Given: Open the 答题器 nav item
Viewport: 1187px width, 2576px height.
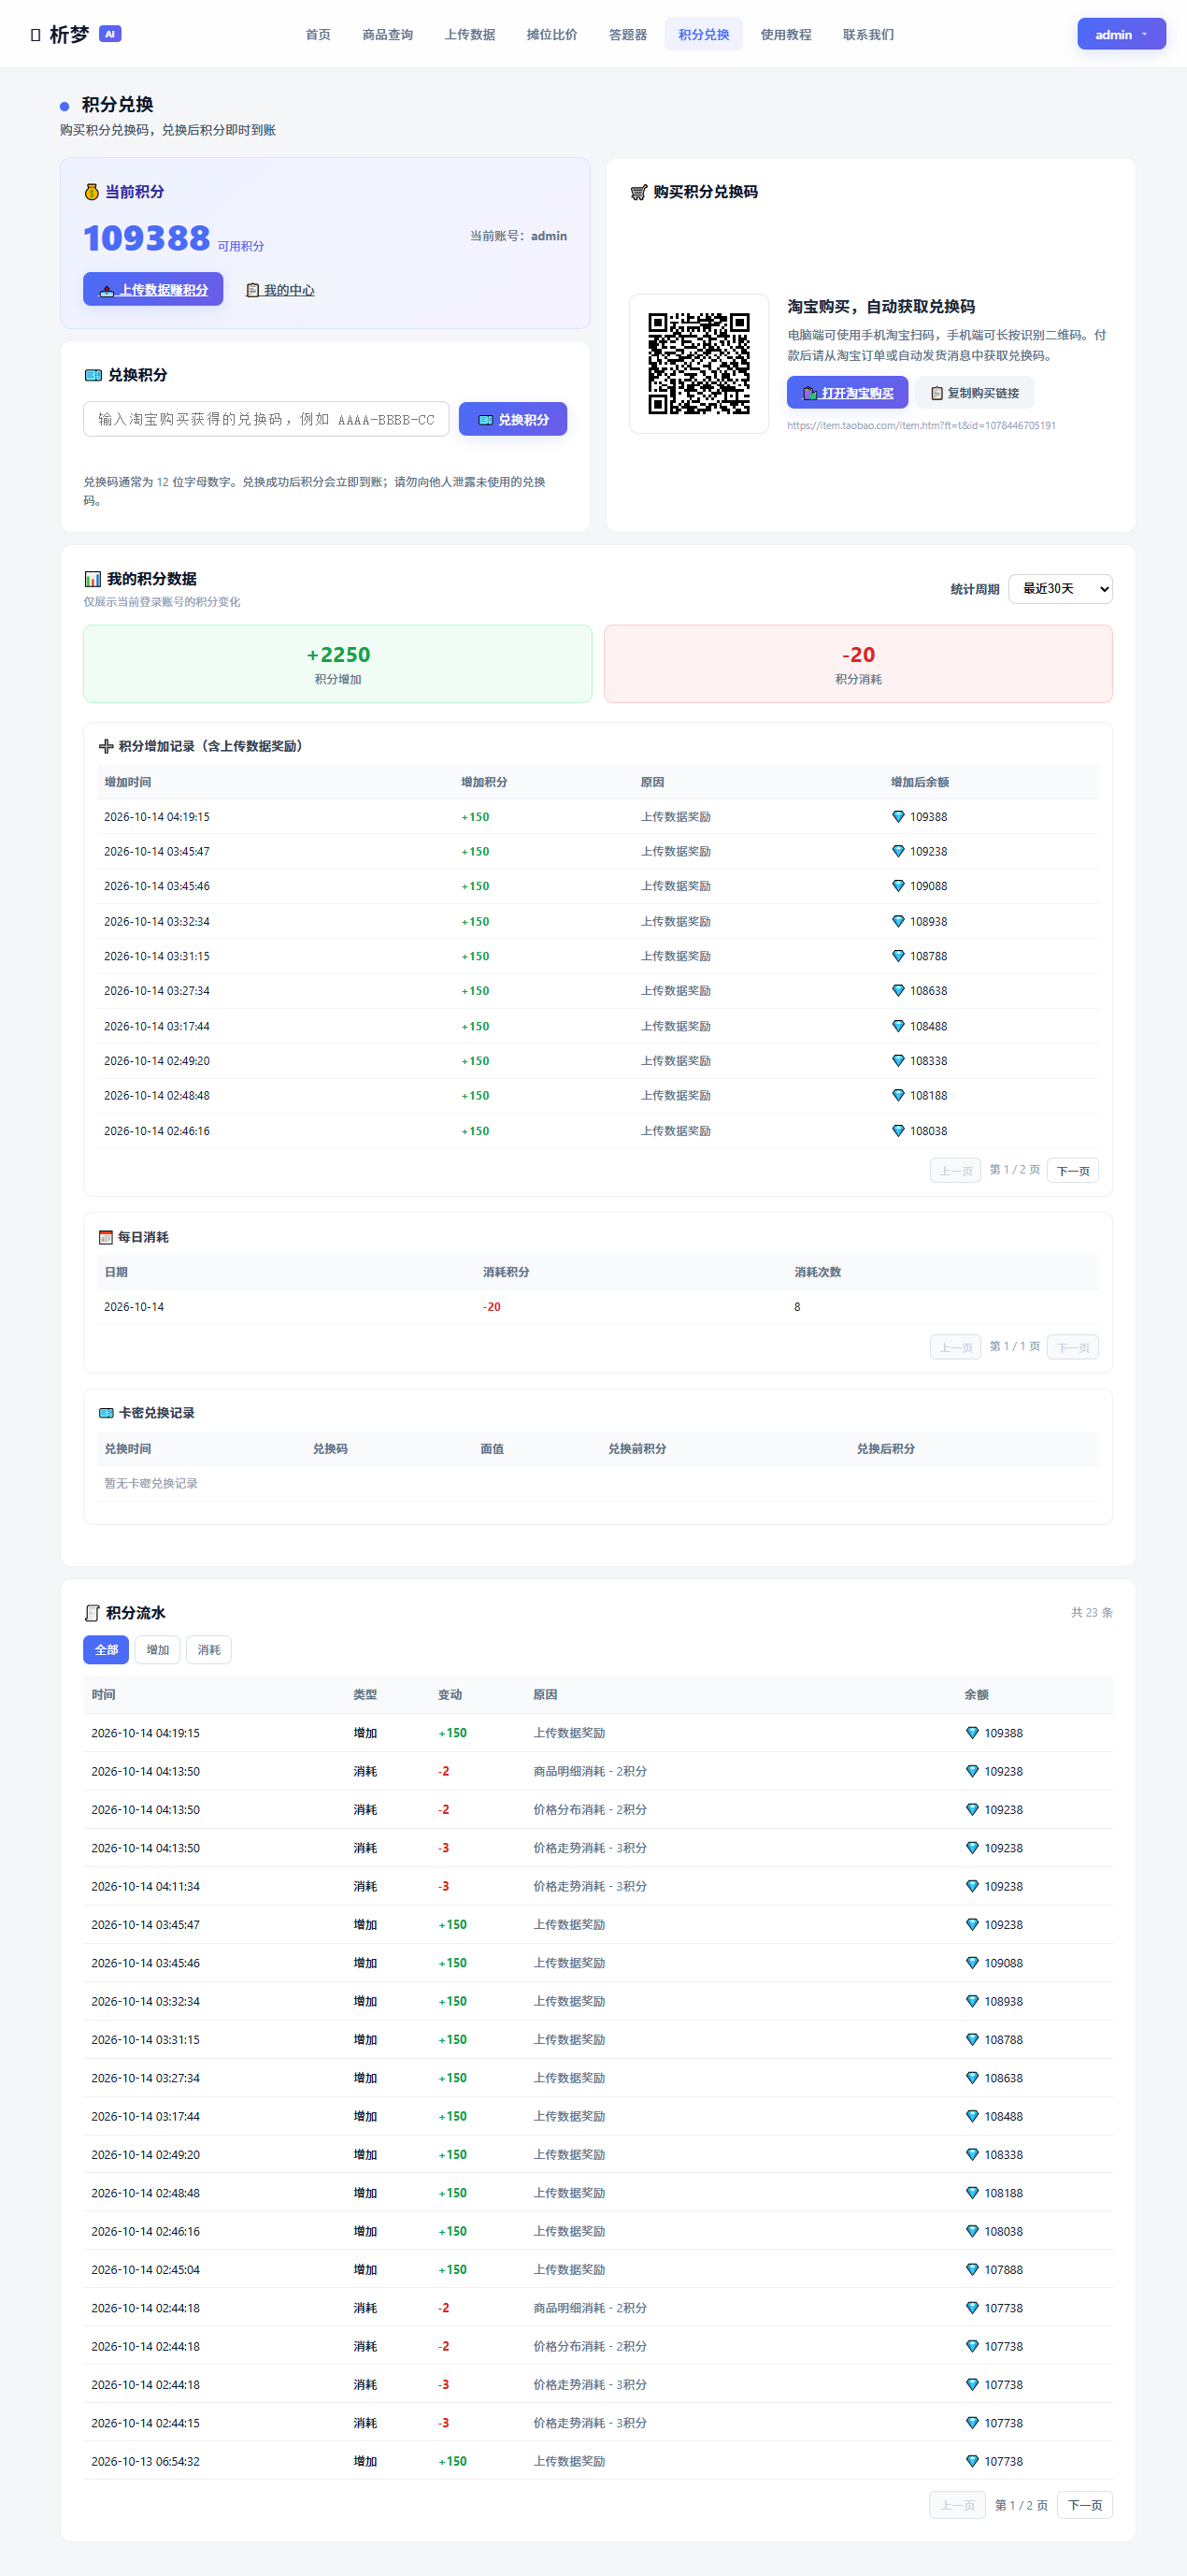Looking at the screenshot, I should click(628, 34).
